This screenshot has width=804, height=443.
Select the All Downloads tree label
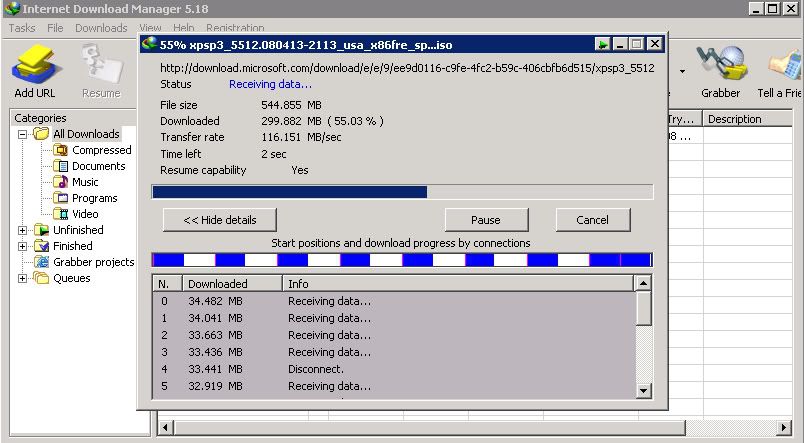pos(86,134)
